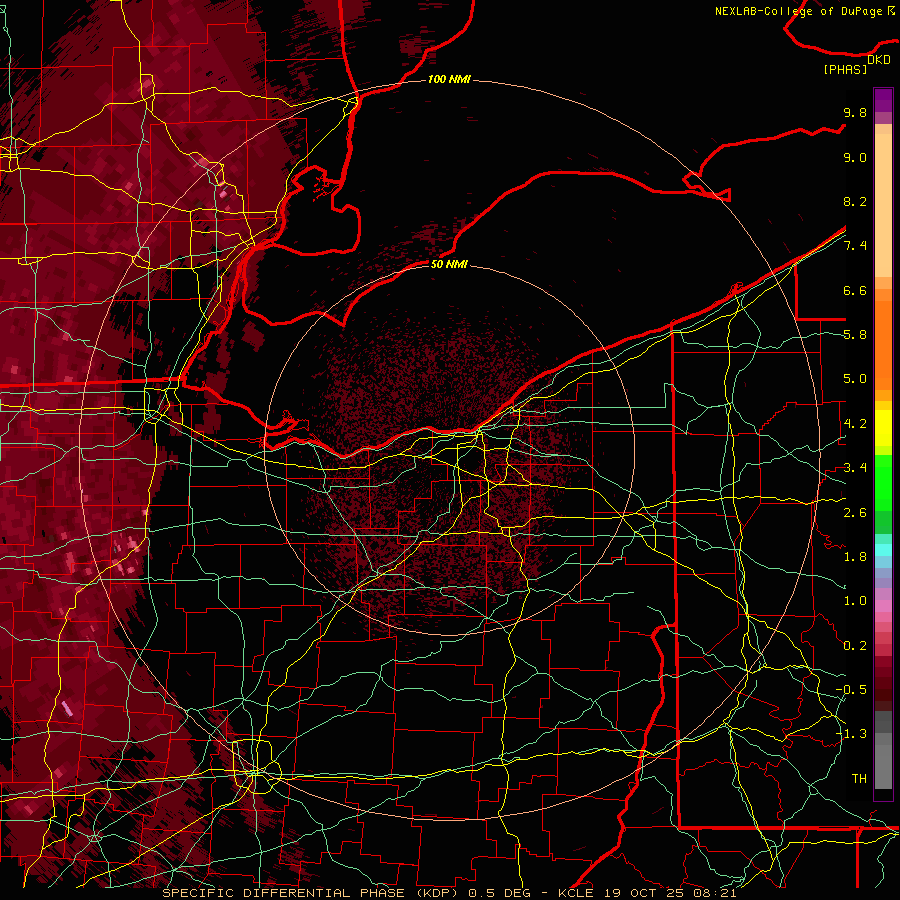Click the 3.4 value on the scale
Screen dimensions: 900x900
click(855, 468)
